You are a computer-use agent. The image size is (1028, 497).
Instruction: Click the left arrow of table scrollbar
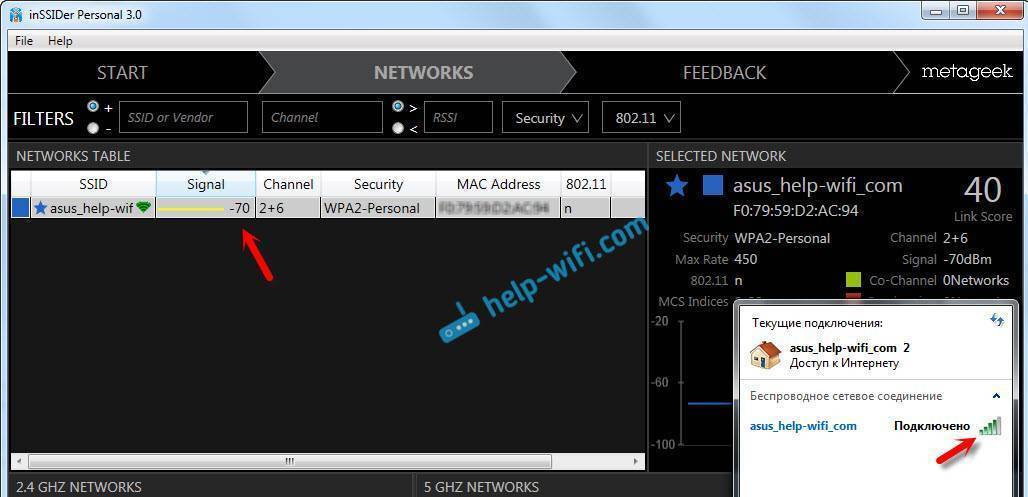click(x=18, y=462)
